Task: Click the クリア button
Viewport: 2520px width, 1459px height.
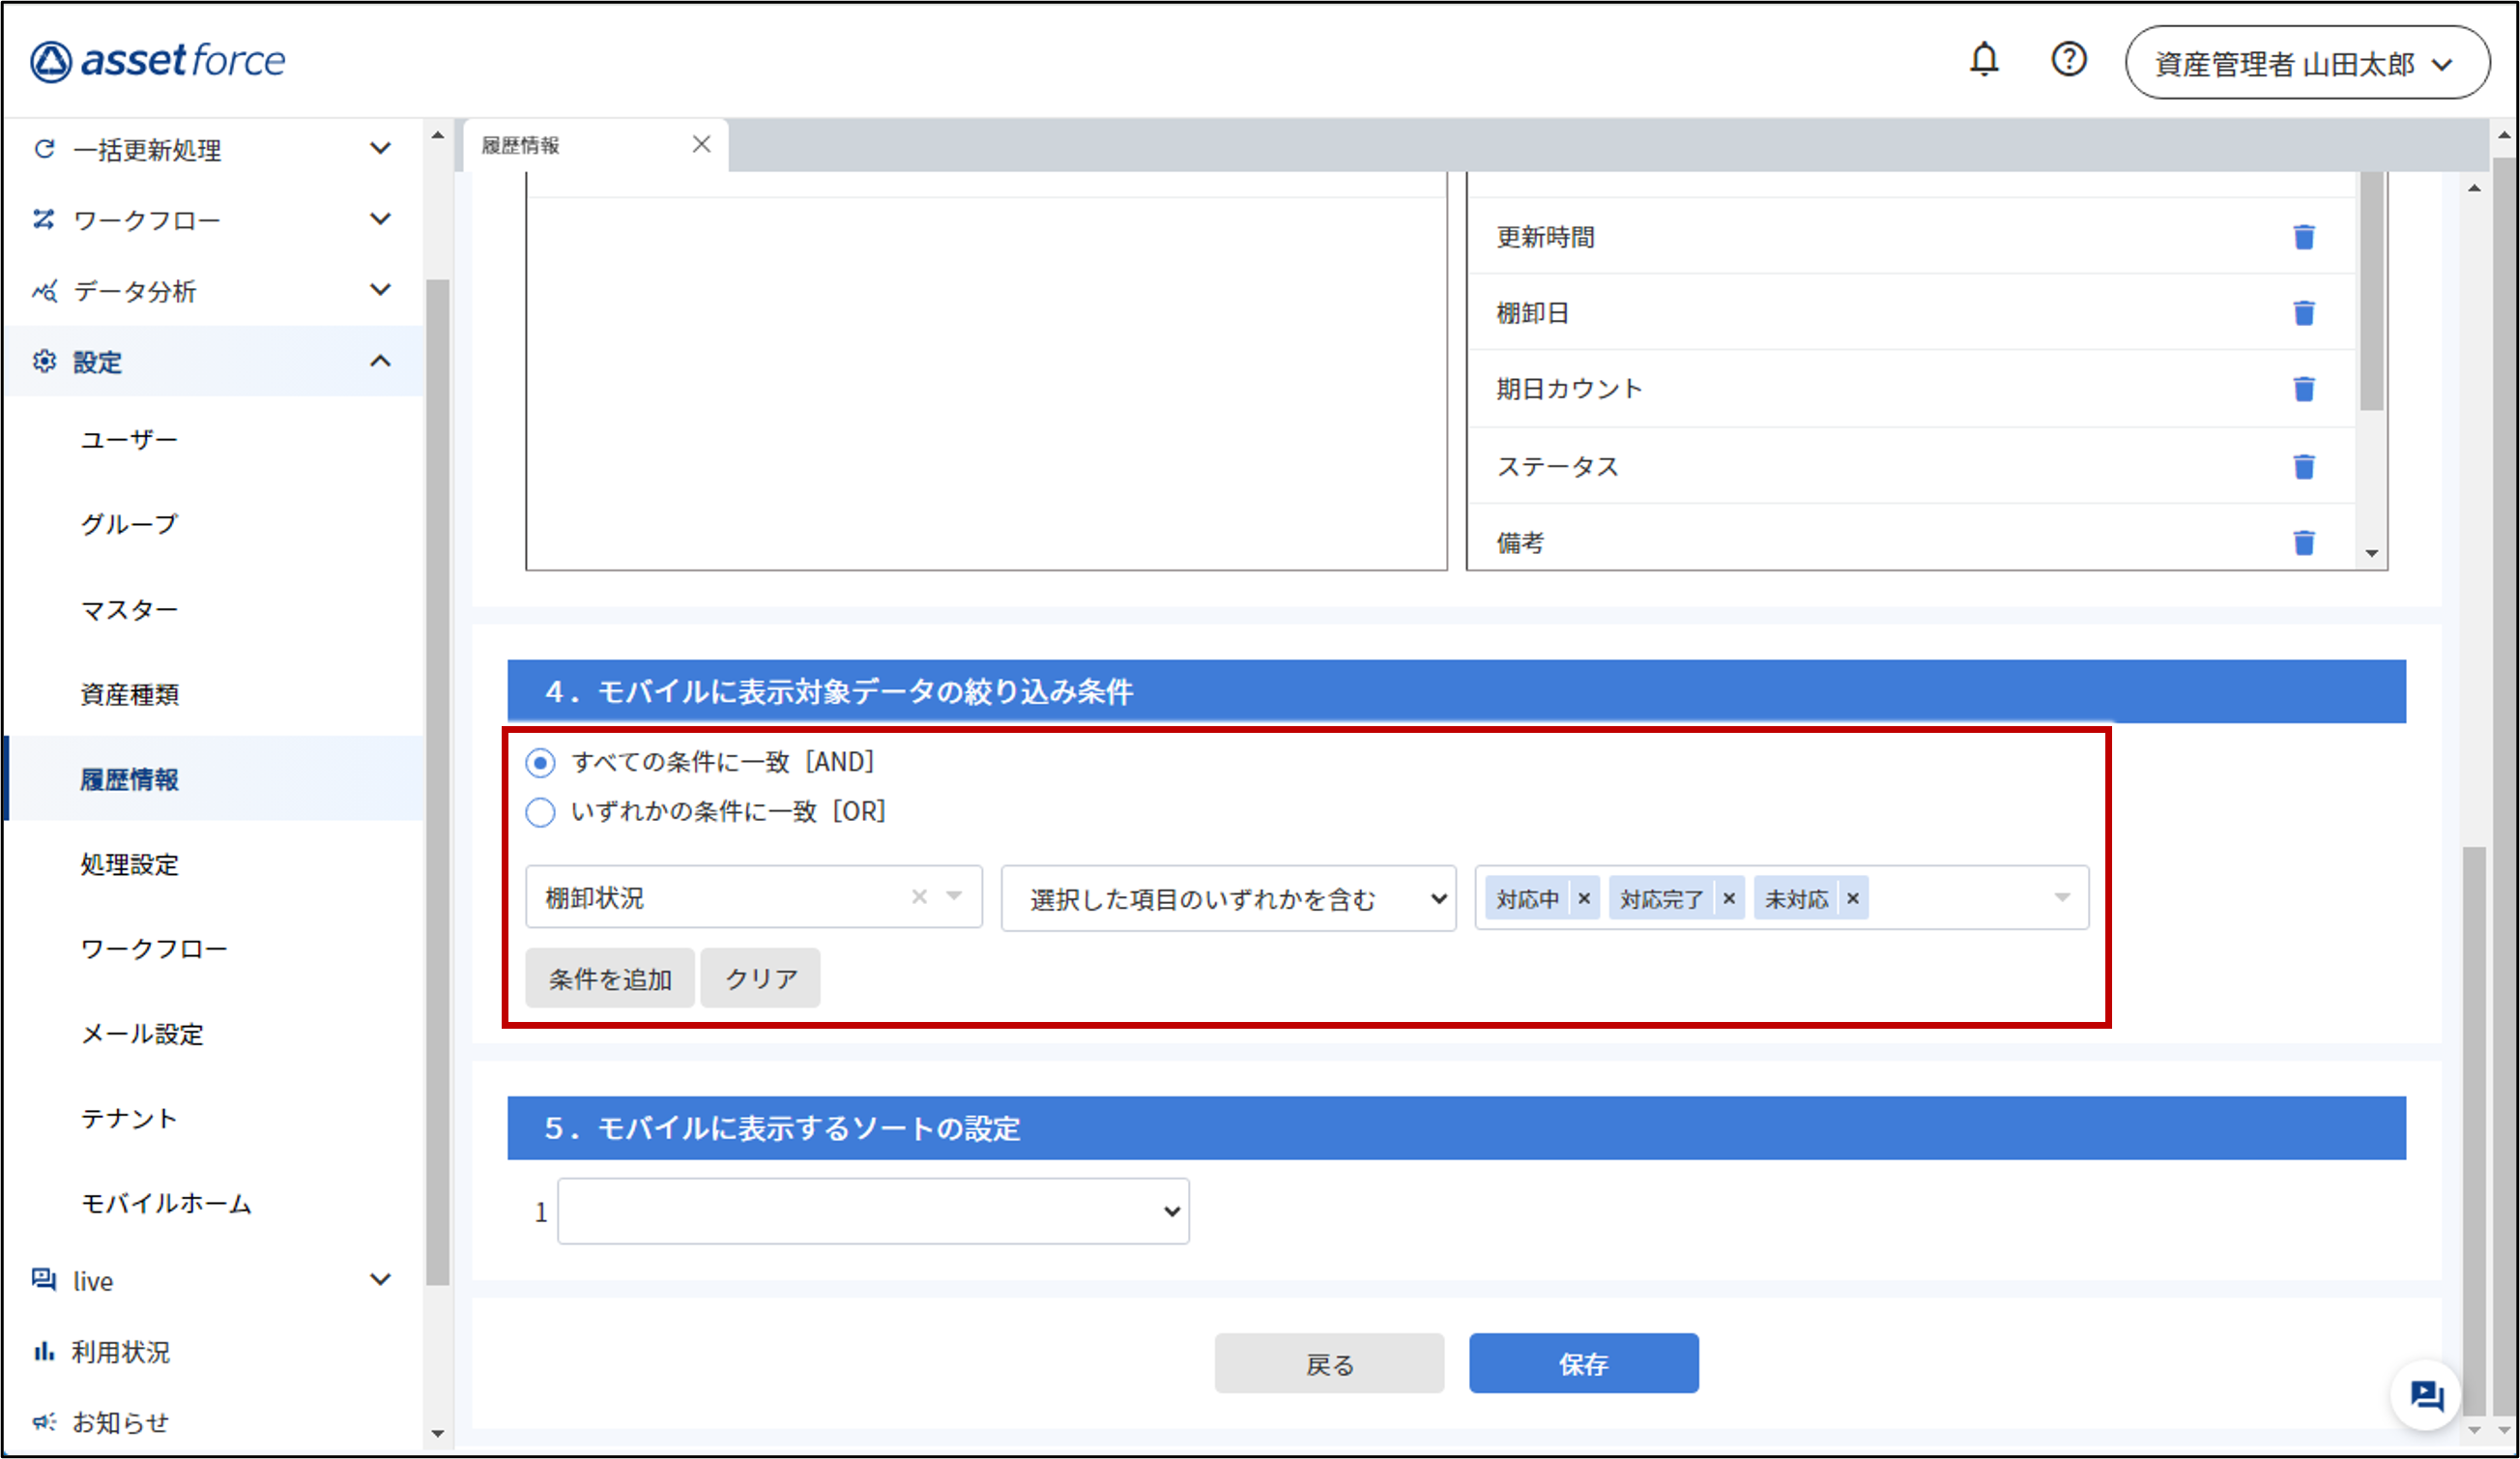Action: (761, 978)
